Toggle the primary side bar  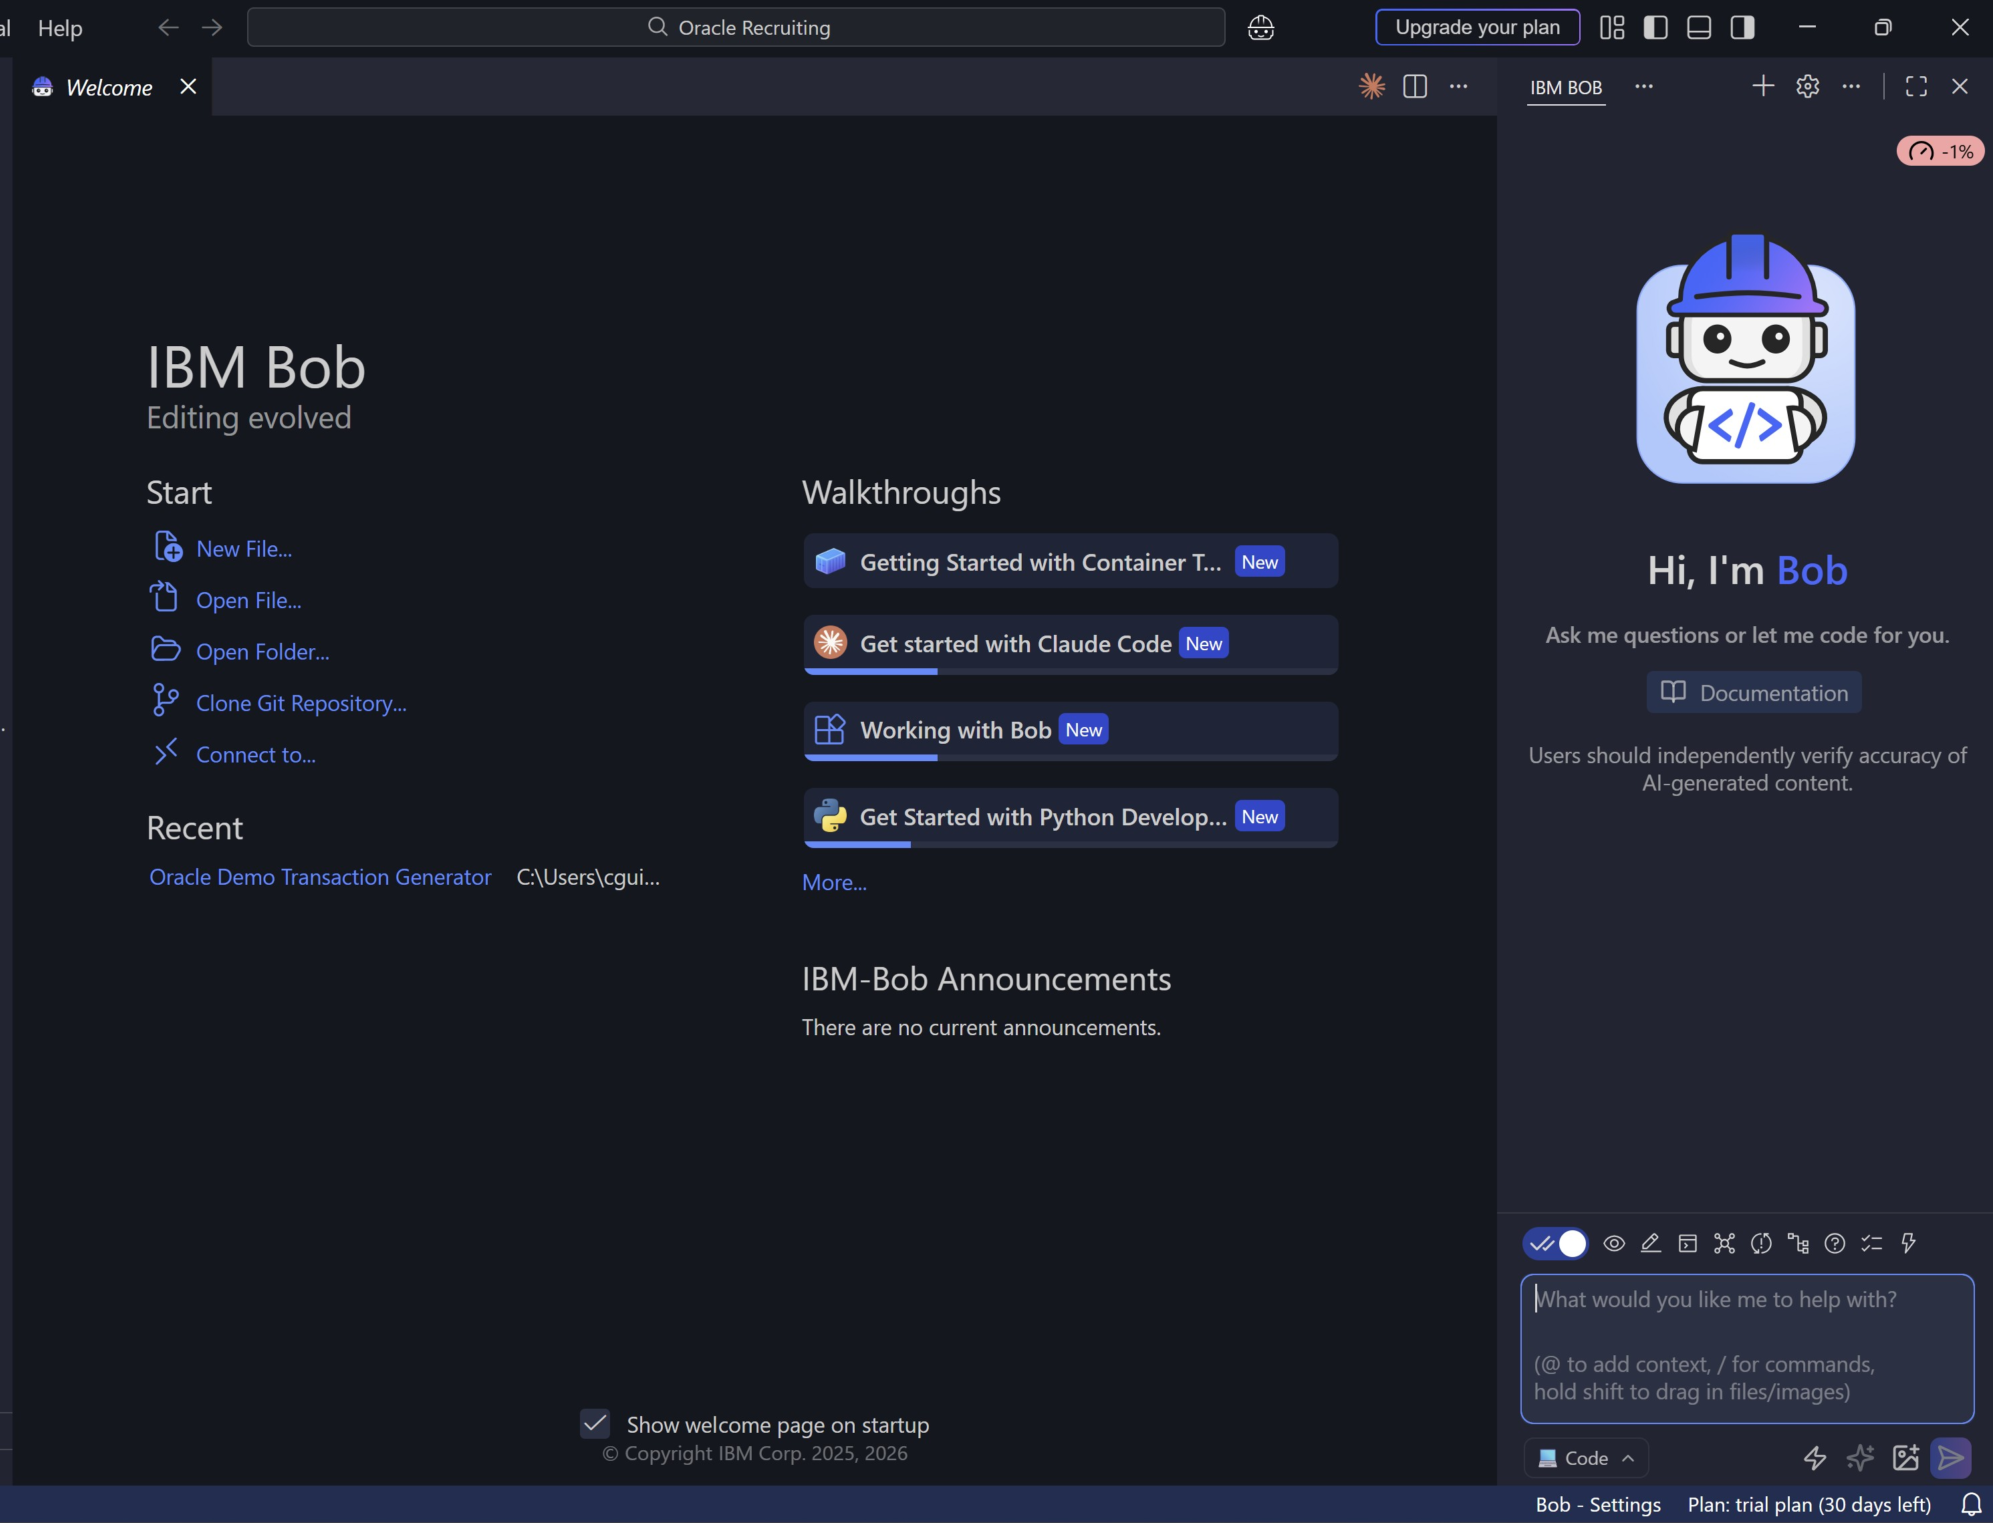point(1656,27)
